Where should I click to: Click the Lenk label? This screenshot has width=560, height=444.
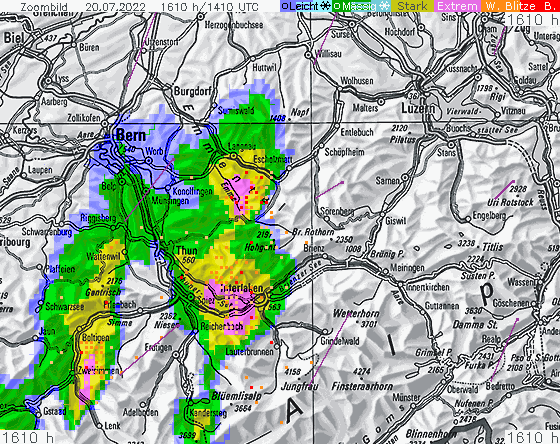click(x=112, y=426)
